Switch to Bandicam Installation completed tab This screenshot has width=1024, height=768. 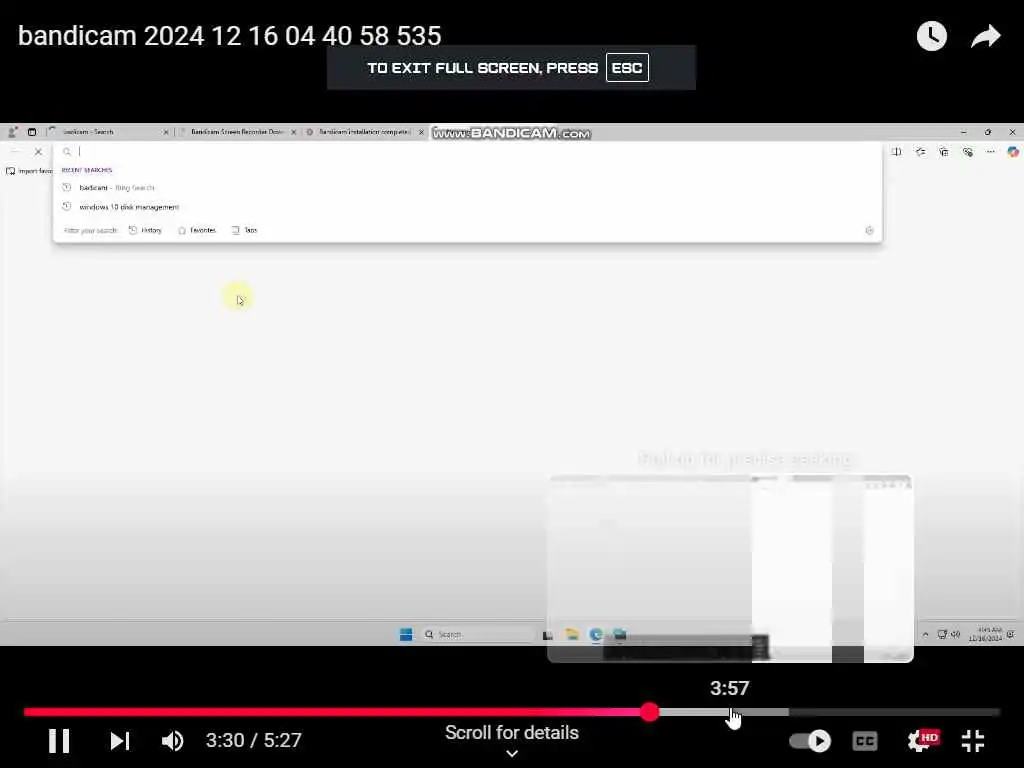[364, 132]
